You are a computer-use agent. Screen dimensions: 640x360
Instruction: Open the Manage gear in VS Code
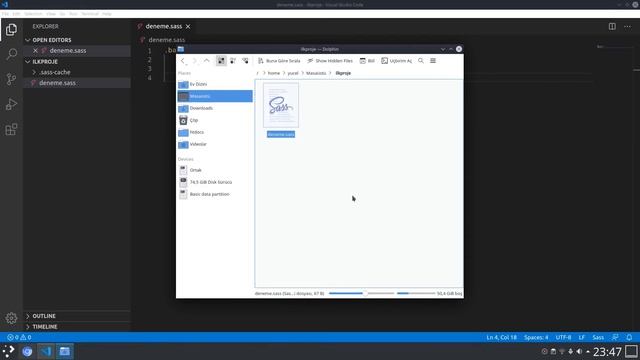point(11,318)
